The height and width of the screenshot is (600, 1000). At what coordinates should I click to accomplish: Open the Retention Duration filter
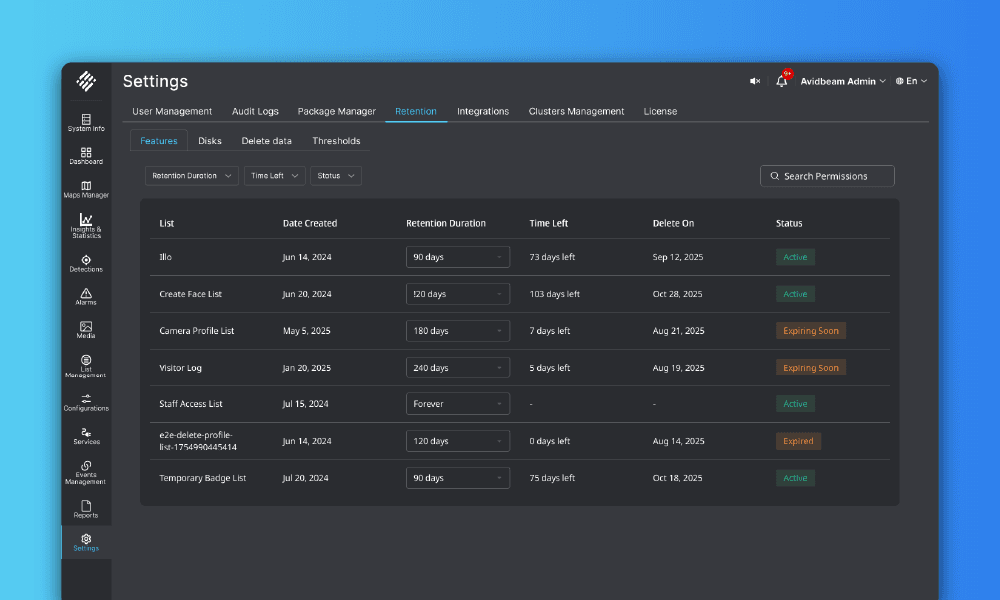point(190,175)
